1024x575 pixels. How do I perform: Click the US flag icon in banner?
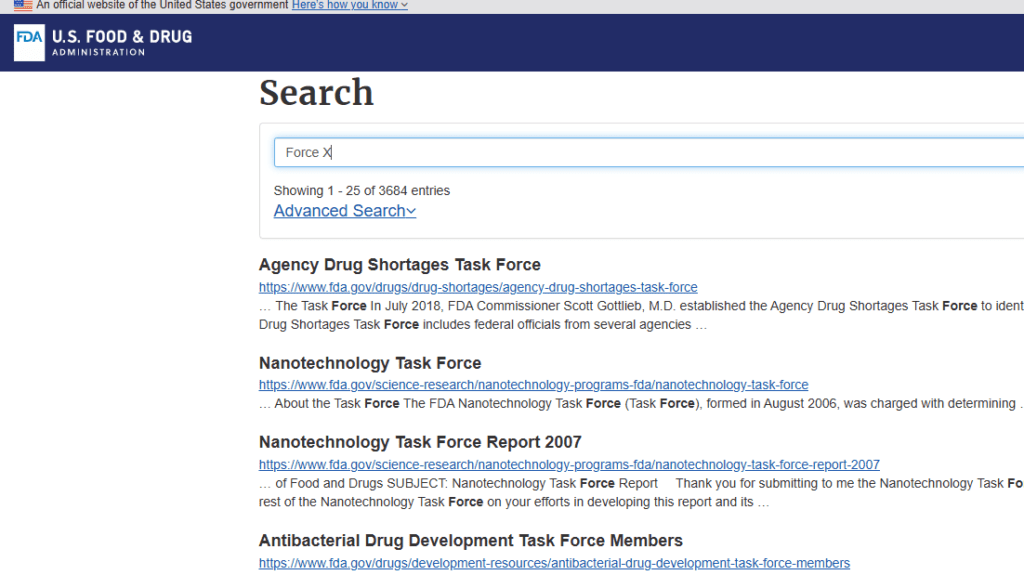pos(23,5)
